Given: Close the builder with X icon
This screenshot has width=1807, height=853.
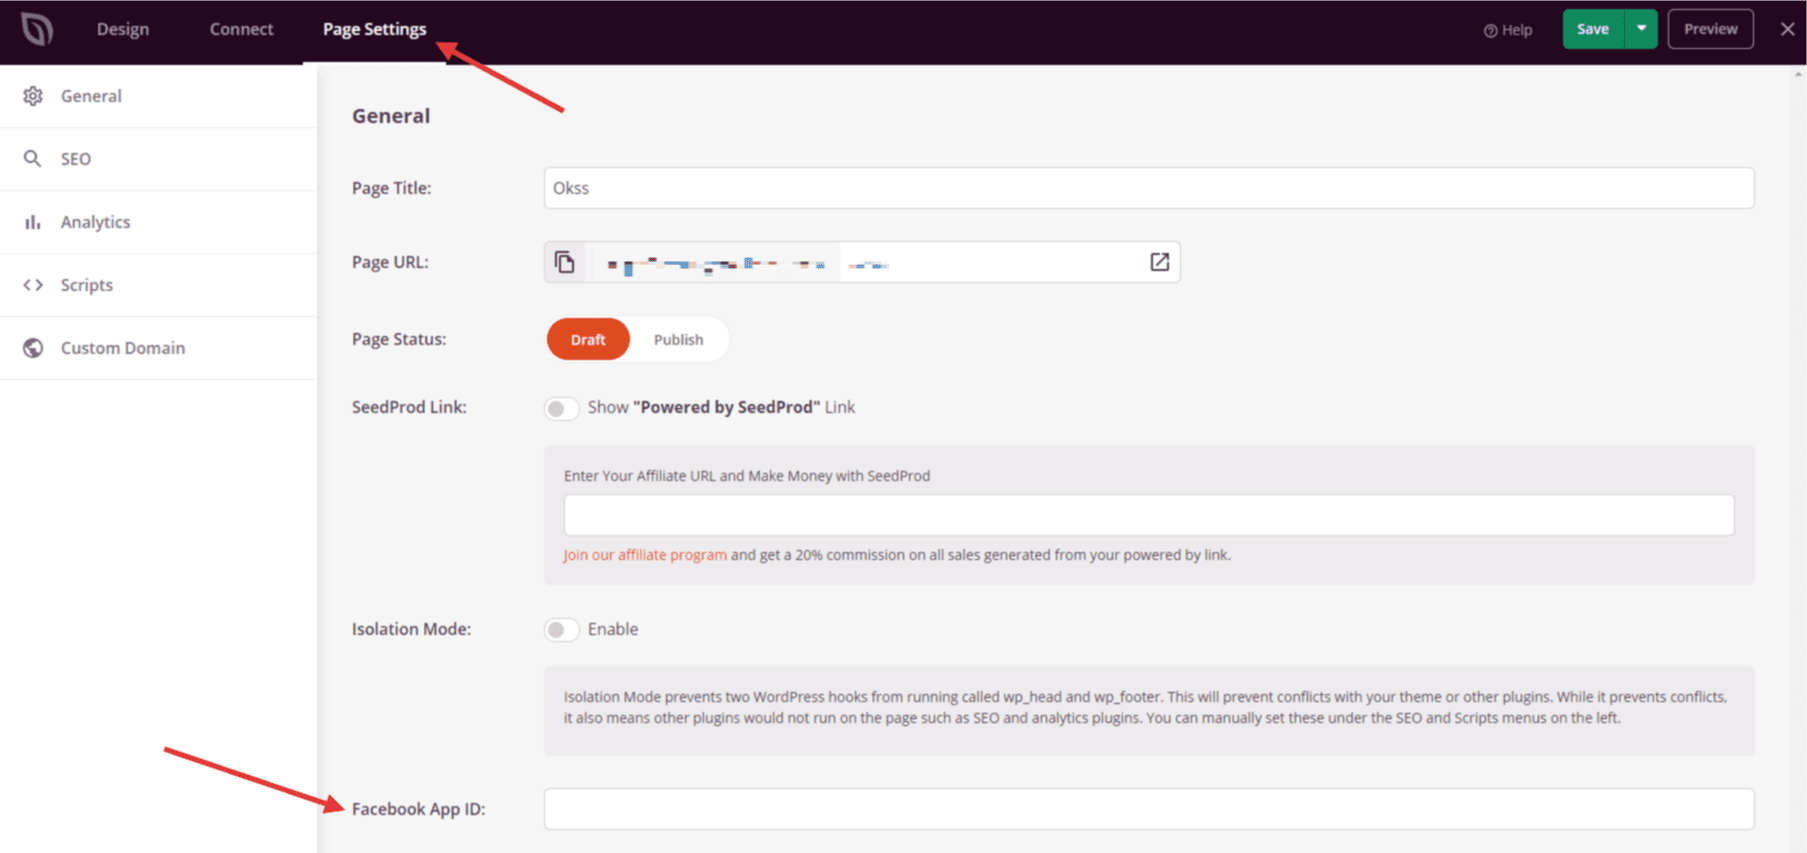Looking at the screenshot, I should tap(1787, 29).
